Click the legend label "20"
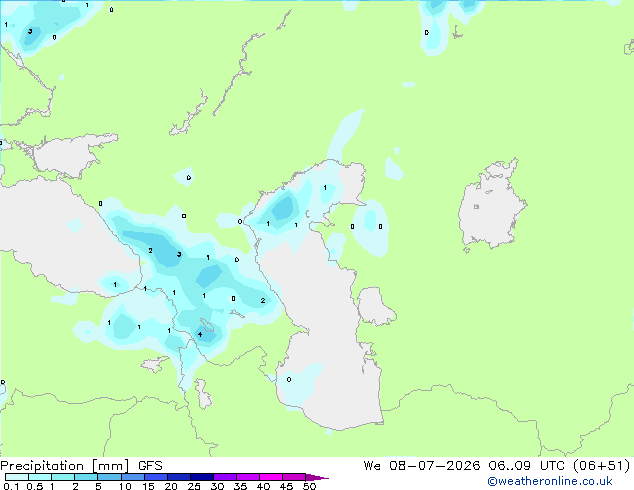The width and height of the screenshot is (634, 490). click(x=171, y=486)
